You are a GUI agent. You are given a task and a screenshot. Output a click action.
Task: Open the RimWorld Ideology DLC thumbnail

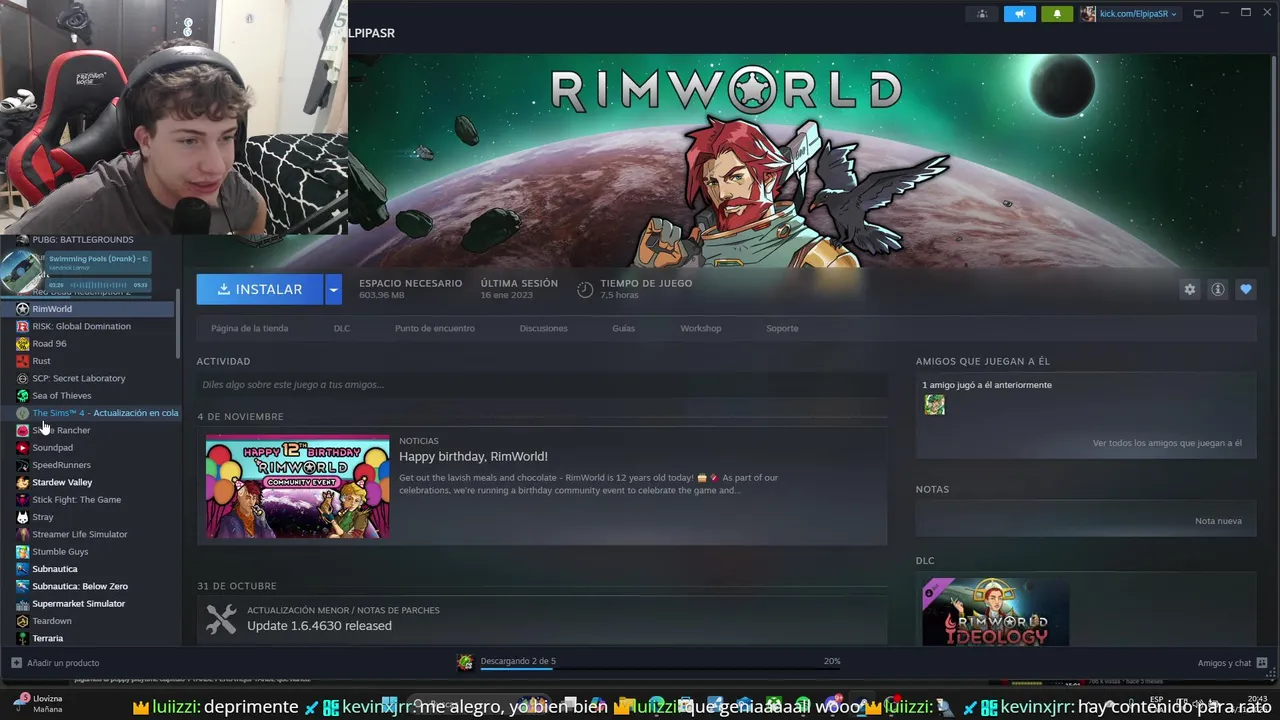pos(995,612)
